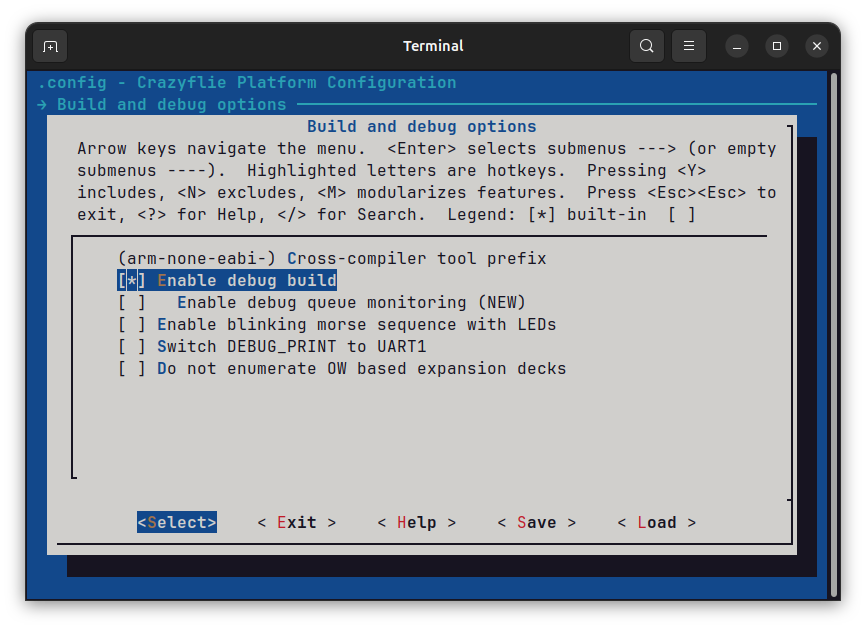
Task: Click the terminal vertical scrollbar
Action: pyautogui.click(x=834, y=335)
